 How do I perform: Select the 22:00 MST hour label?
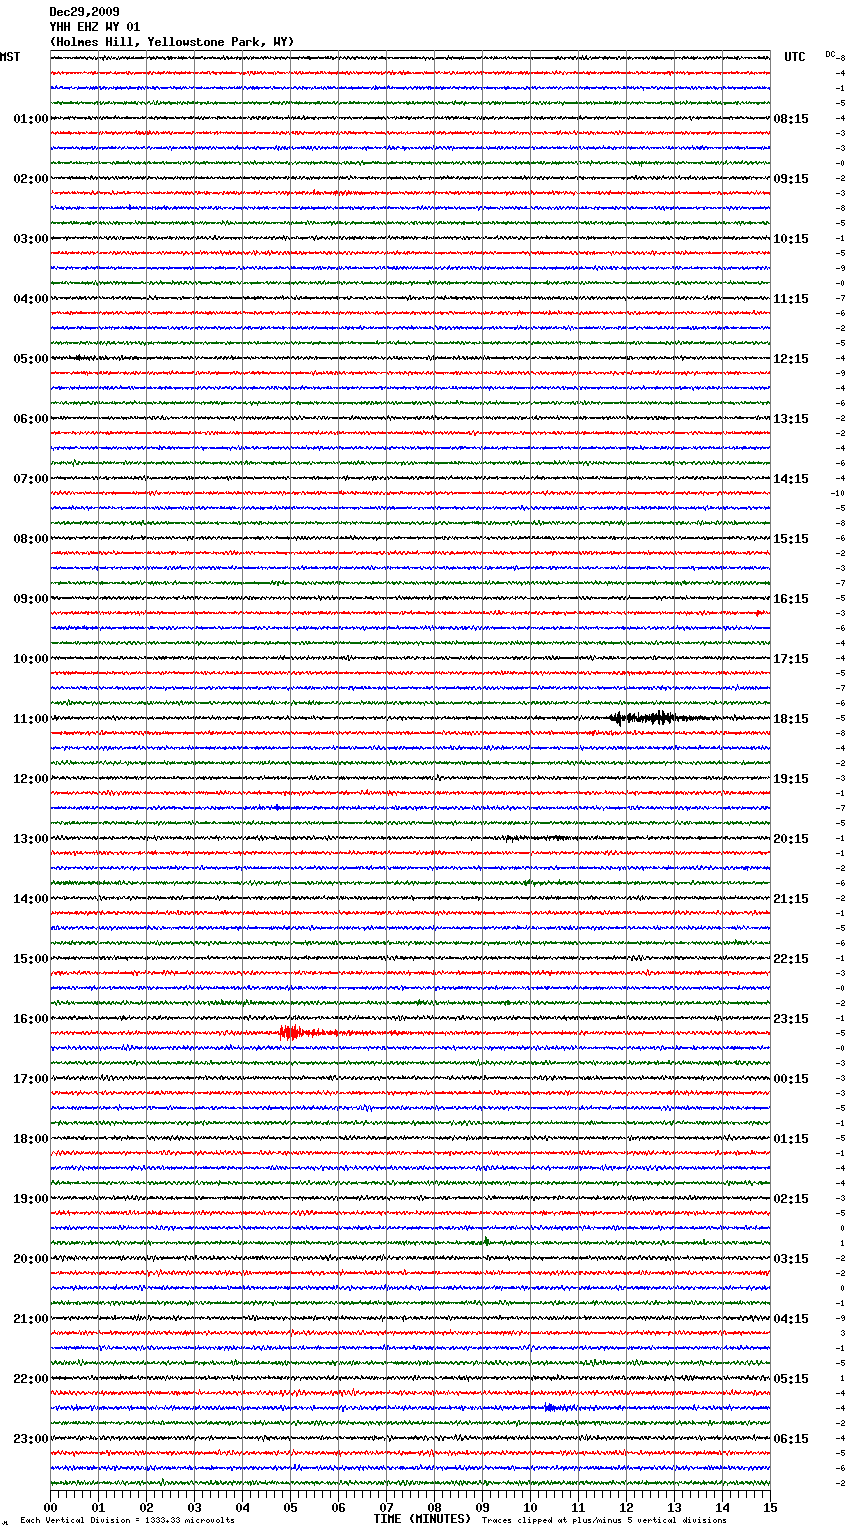[30, 1379]
